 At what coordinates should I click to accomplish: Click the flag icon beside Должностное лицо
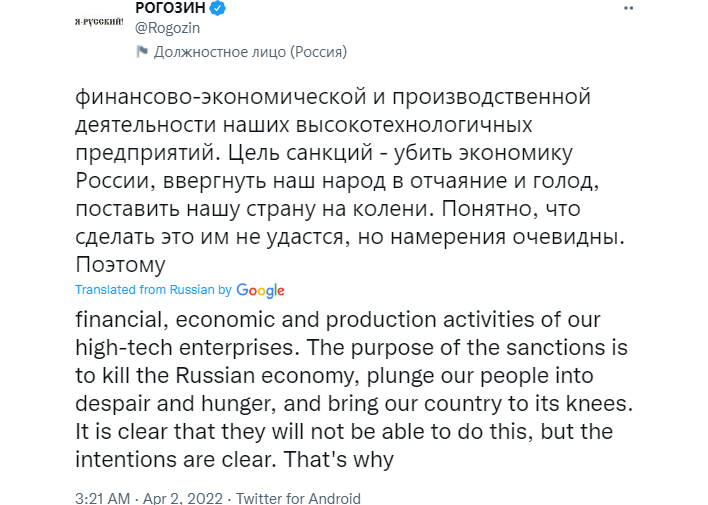coord(142,51)
